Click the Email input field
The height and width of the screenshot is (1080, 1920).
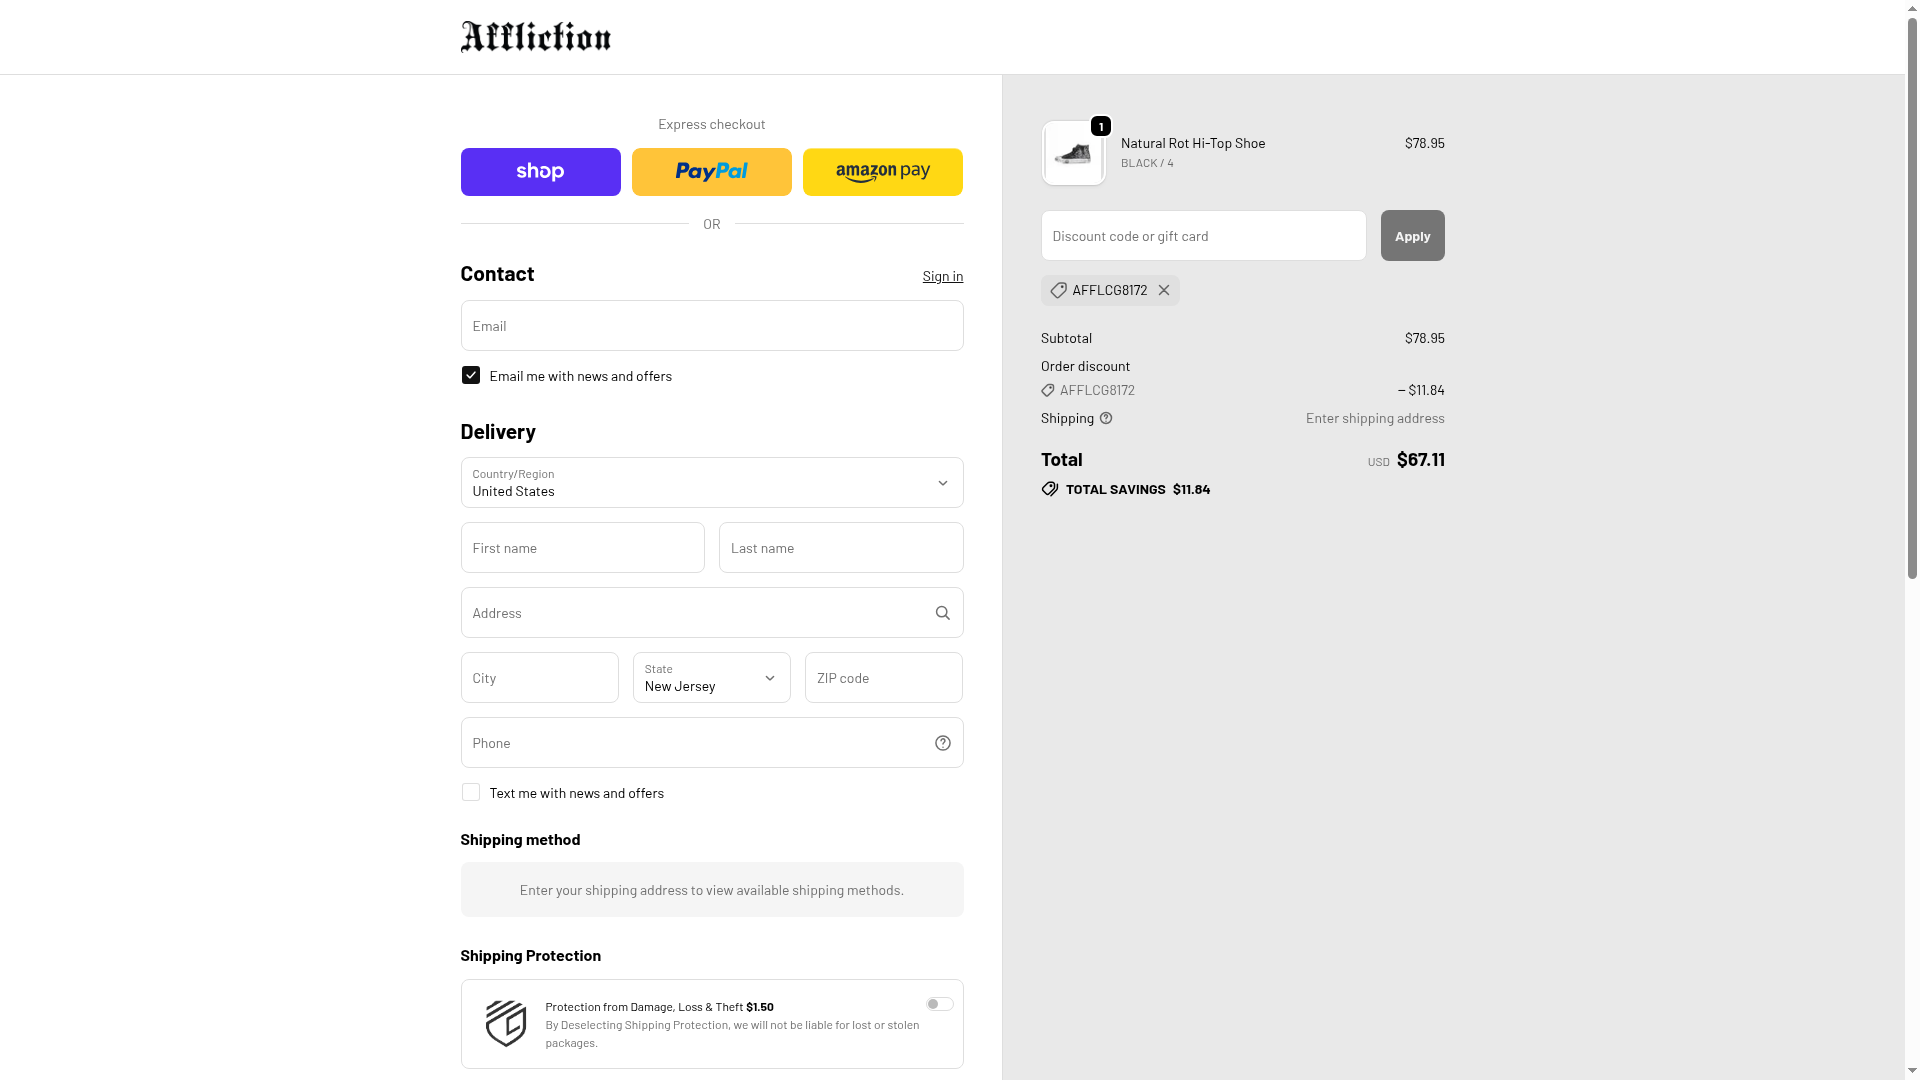pyautogui.click(x=711, y=326)
